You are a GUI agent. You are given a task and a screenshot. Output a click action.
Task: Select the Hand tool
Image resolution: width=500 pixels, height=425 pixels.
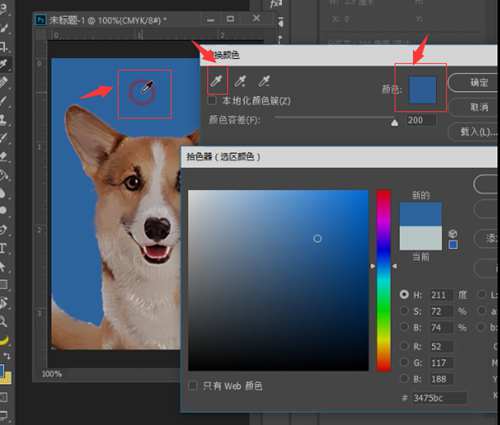(x=3, y=303)
